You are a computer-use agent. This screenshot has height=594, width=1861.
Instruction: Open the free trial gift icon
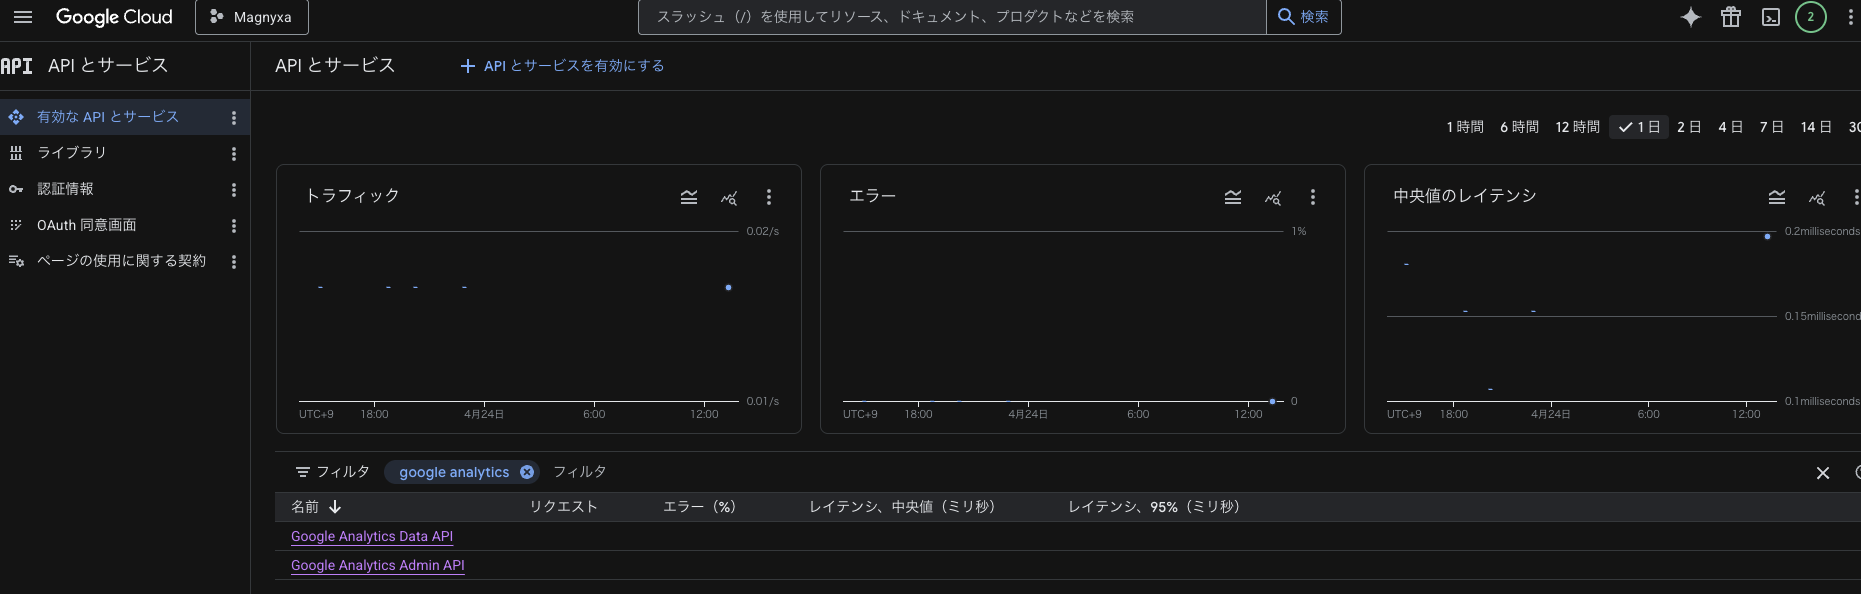(x=1730, y=17)
